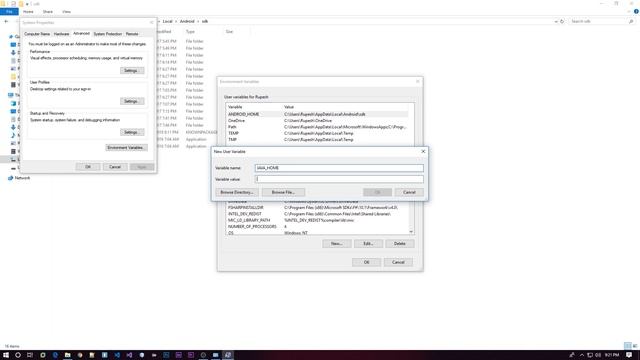640x360 pixels.
Task: Click New button under system variables
Action: point(336,244)
